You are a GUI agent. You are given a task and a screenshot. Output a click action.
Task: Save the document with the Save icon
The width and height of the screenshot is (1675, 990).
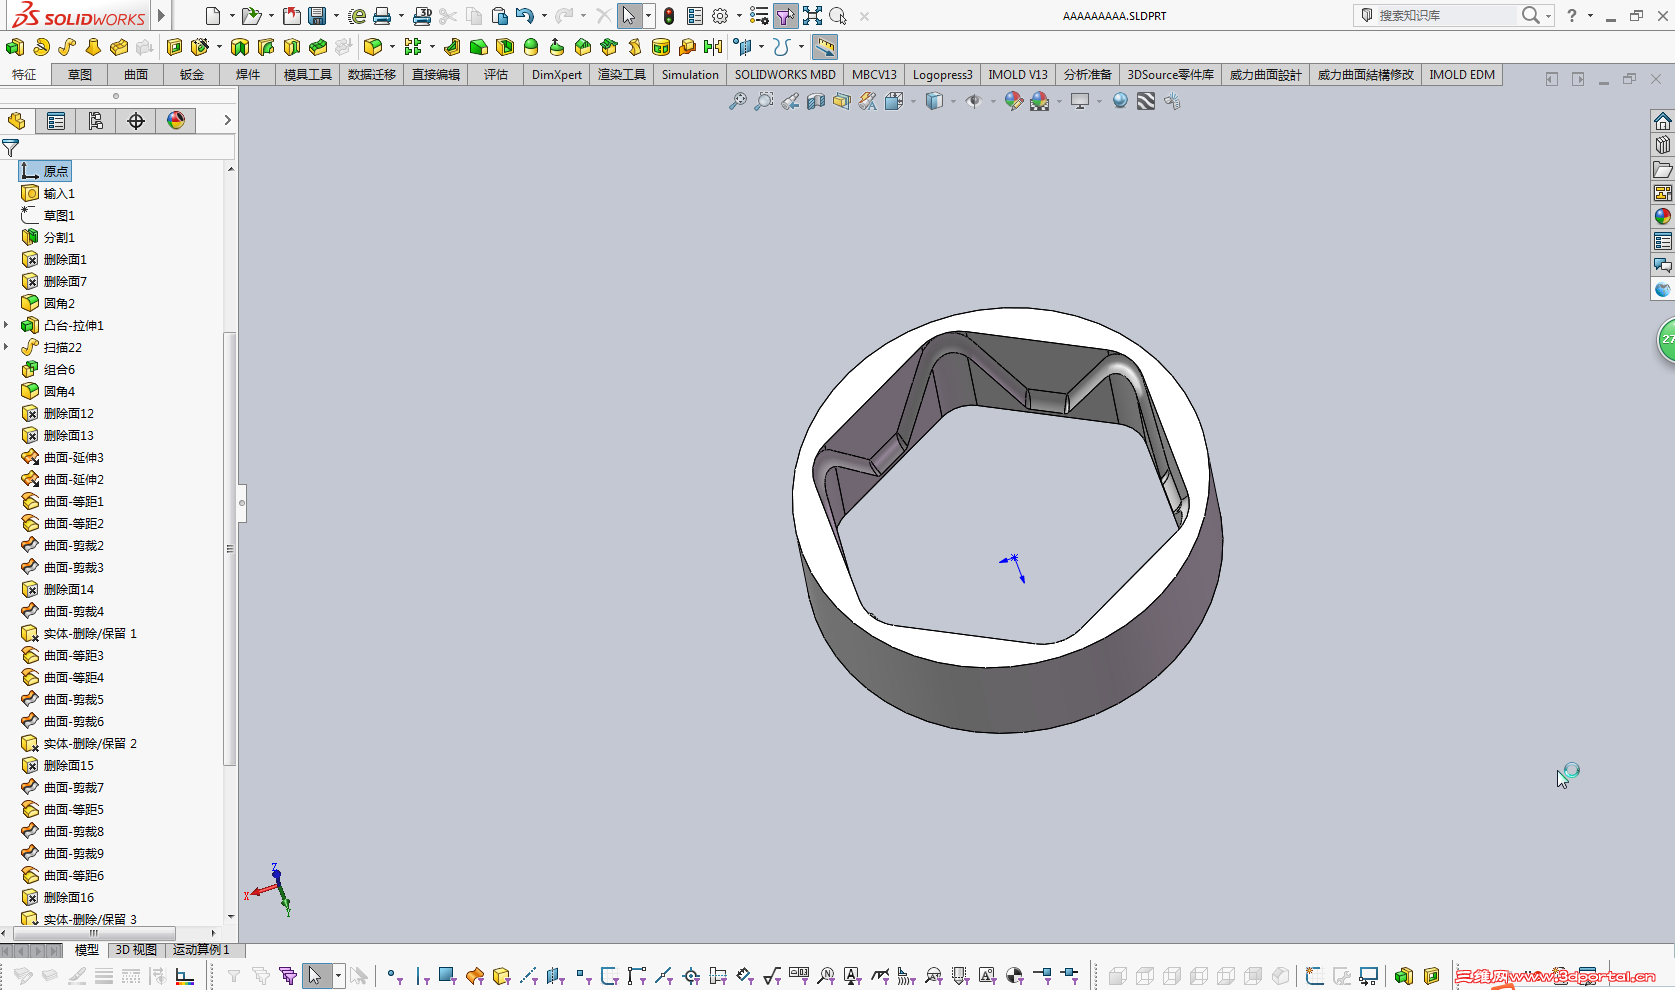pos(317,16)
